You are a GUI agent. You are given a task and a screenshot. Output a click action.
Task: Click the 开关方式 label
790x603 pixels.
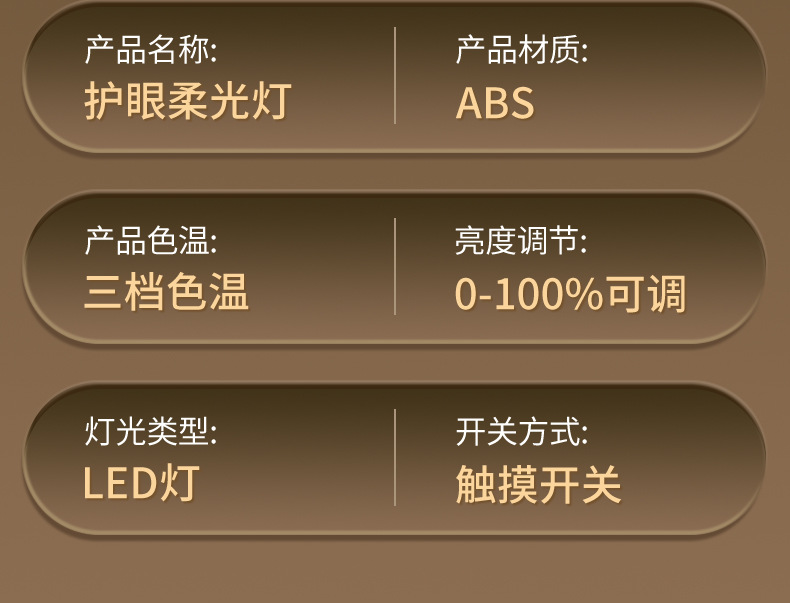tap(521, 431)
